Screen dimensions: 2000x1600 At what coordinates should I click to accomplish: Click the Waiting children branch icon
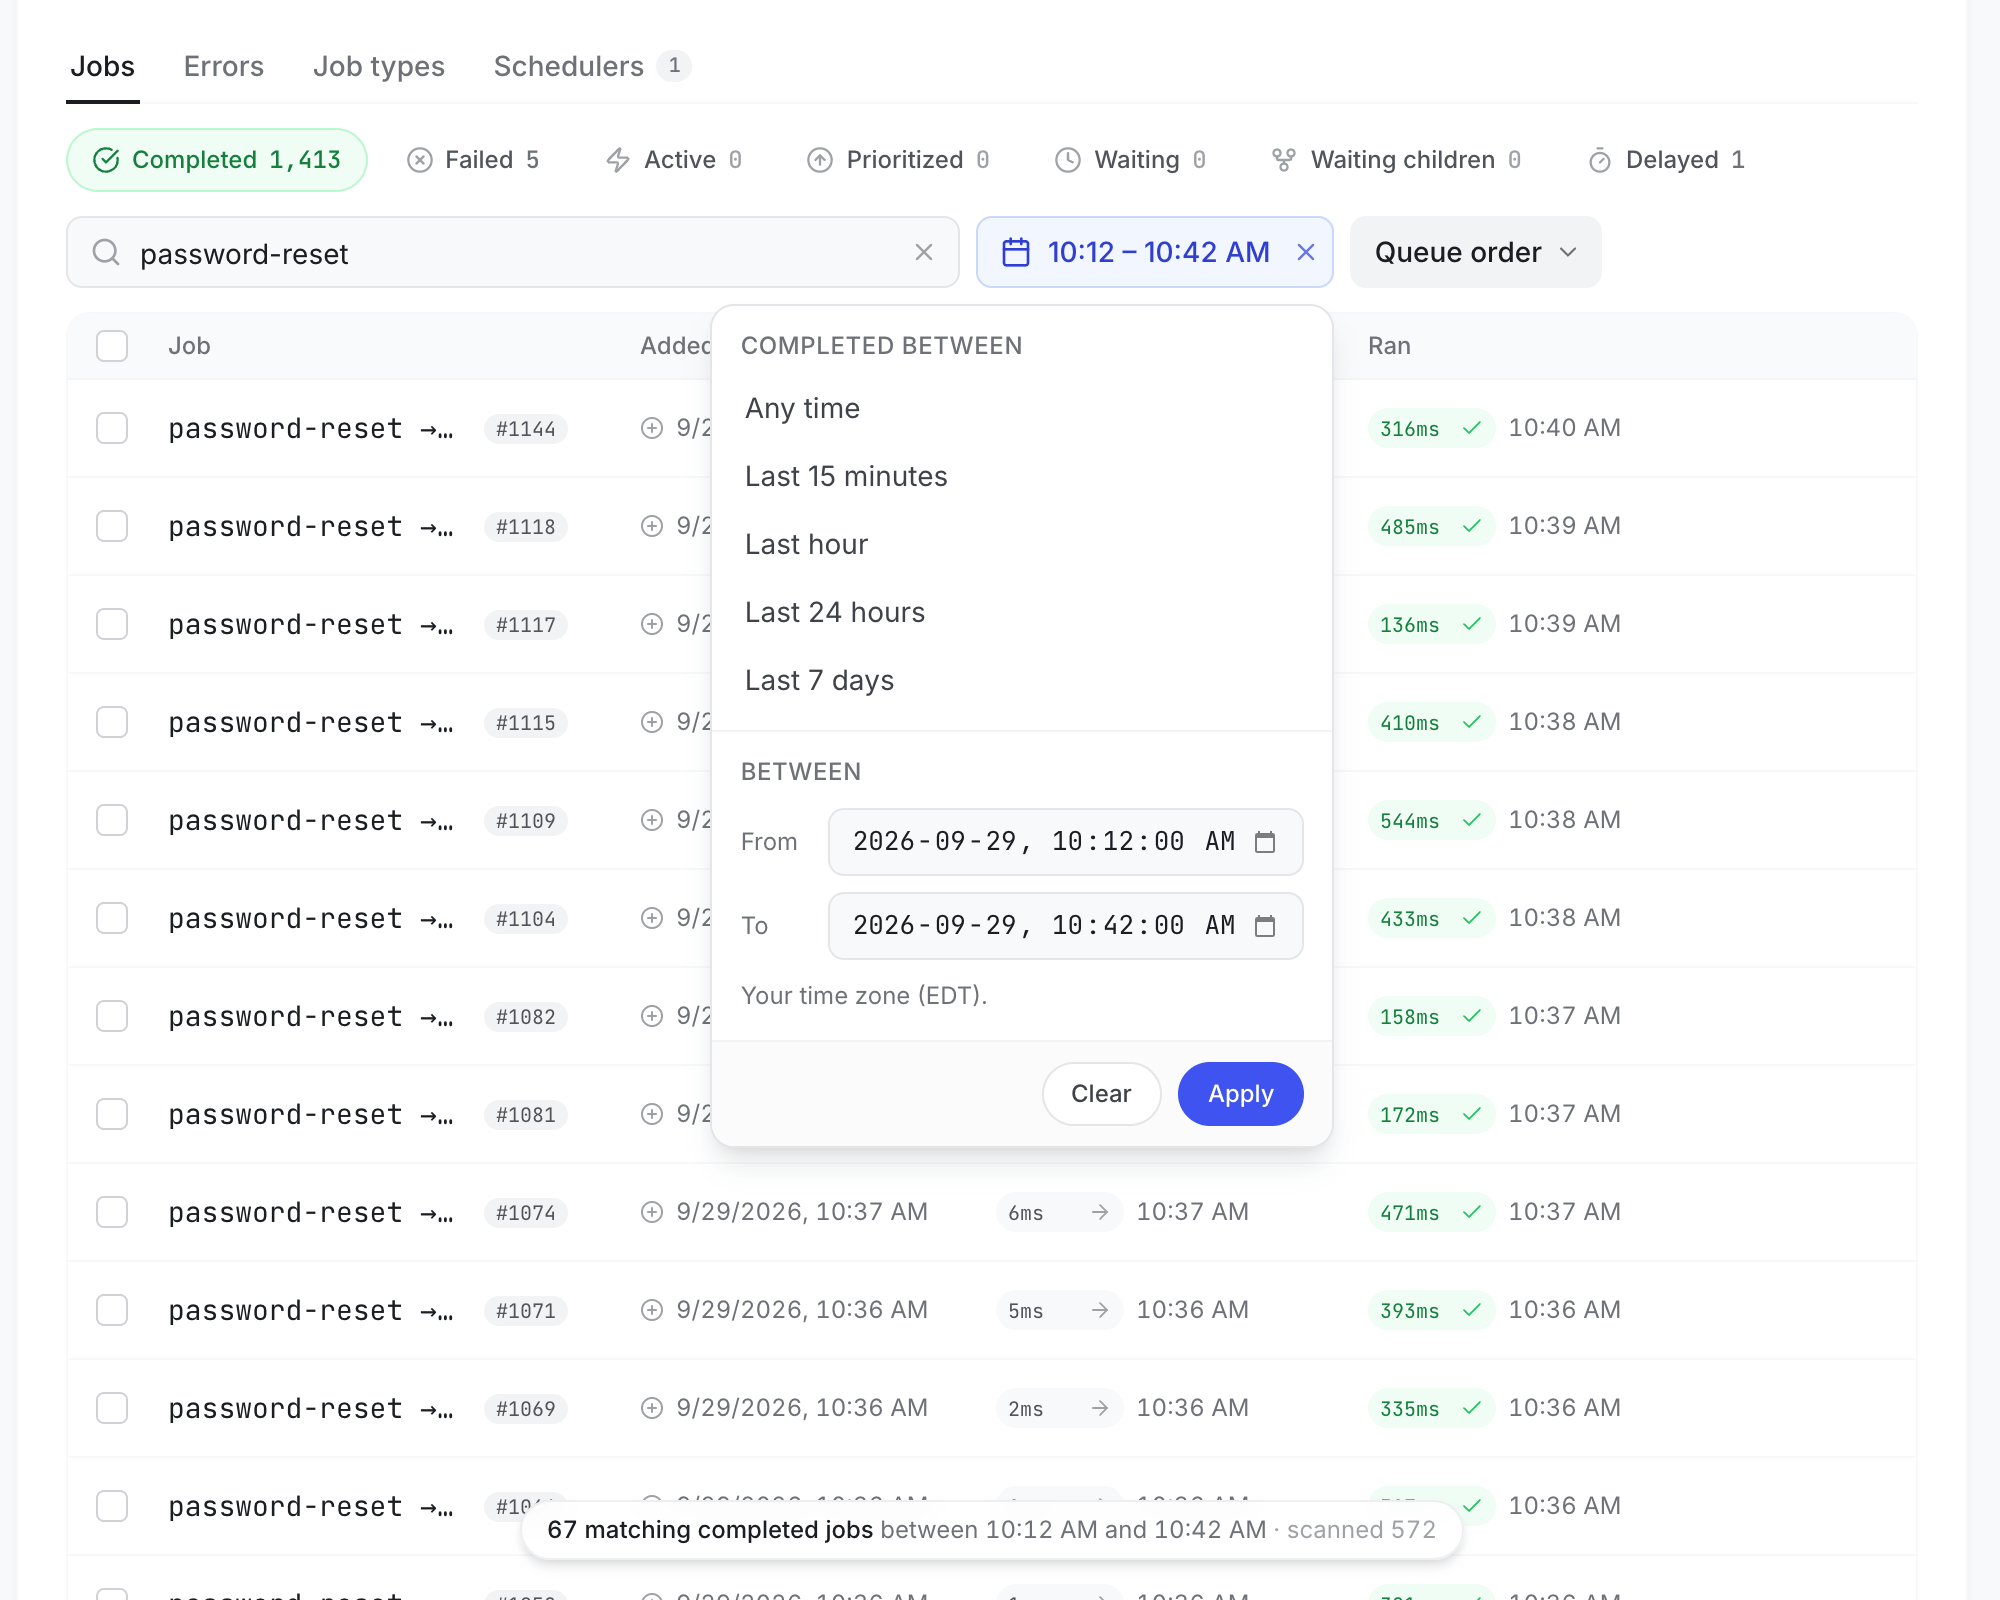coord(1283,160)
